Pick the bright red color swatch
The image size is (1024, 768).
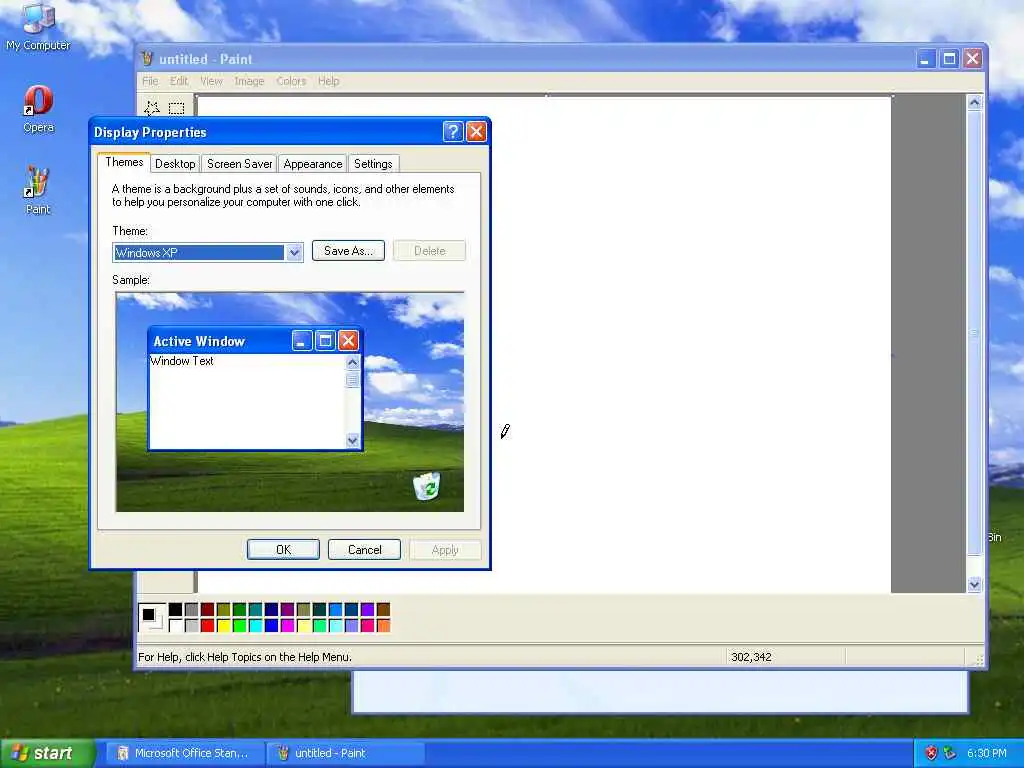click(208, 626)
